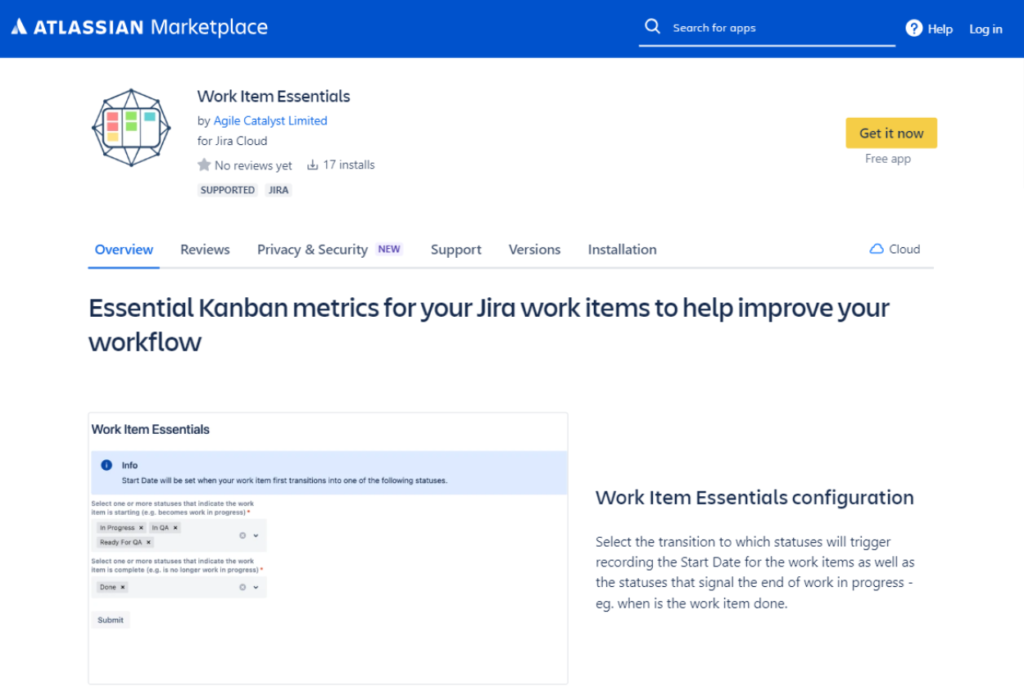Click the "17 installs" text

(x=349, y=165)
